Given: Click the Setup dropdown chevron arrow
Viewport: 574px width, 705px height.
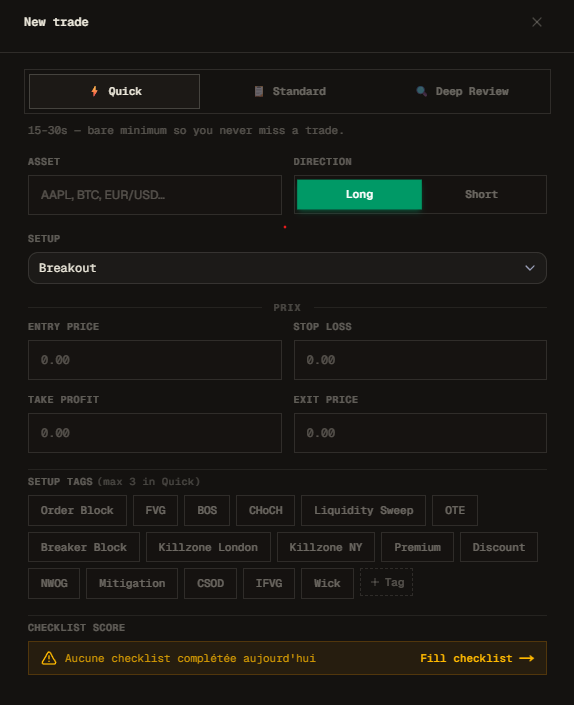Looking at the screenshot, I should (530, 268).
